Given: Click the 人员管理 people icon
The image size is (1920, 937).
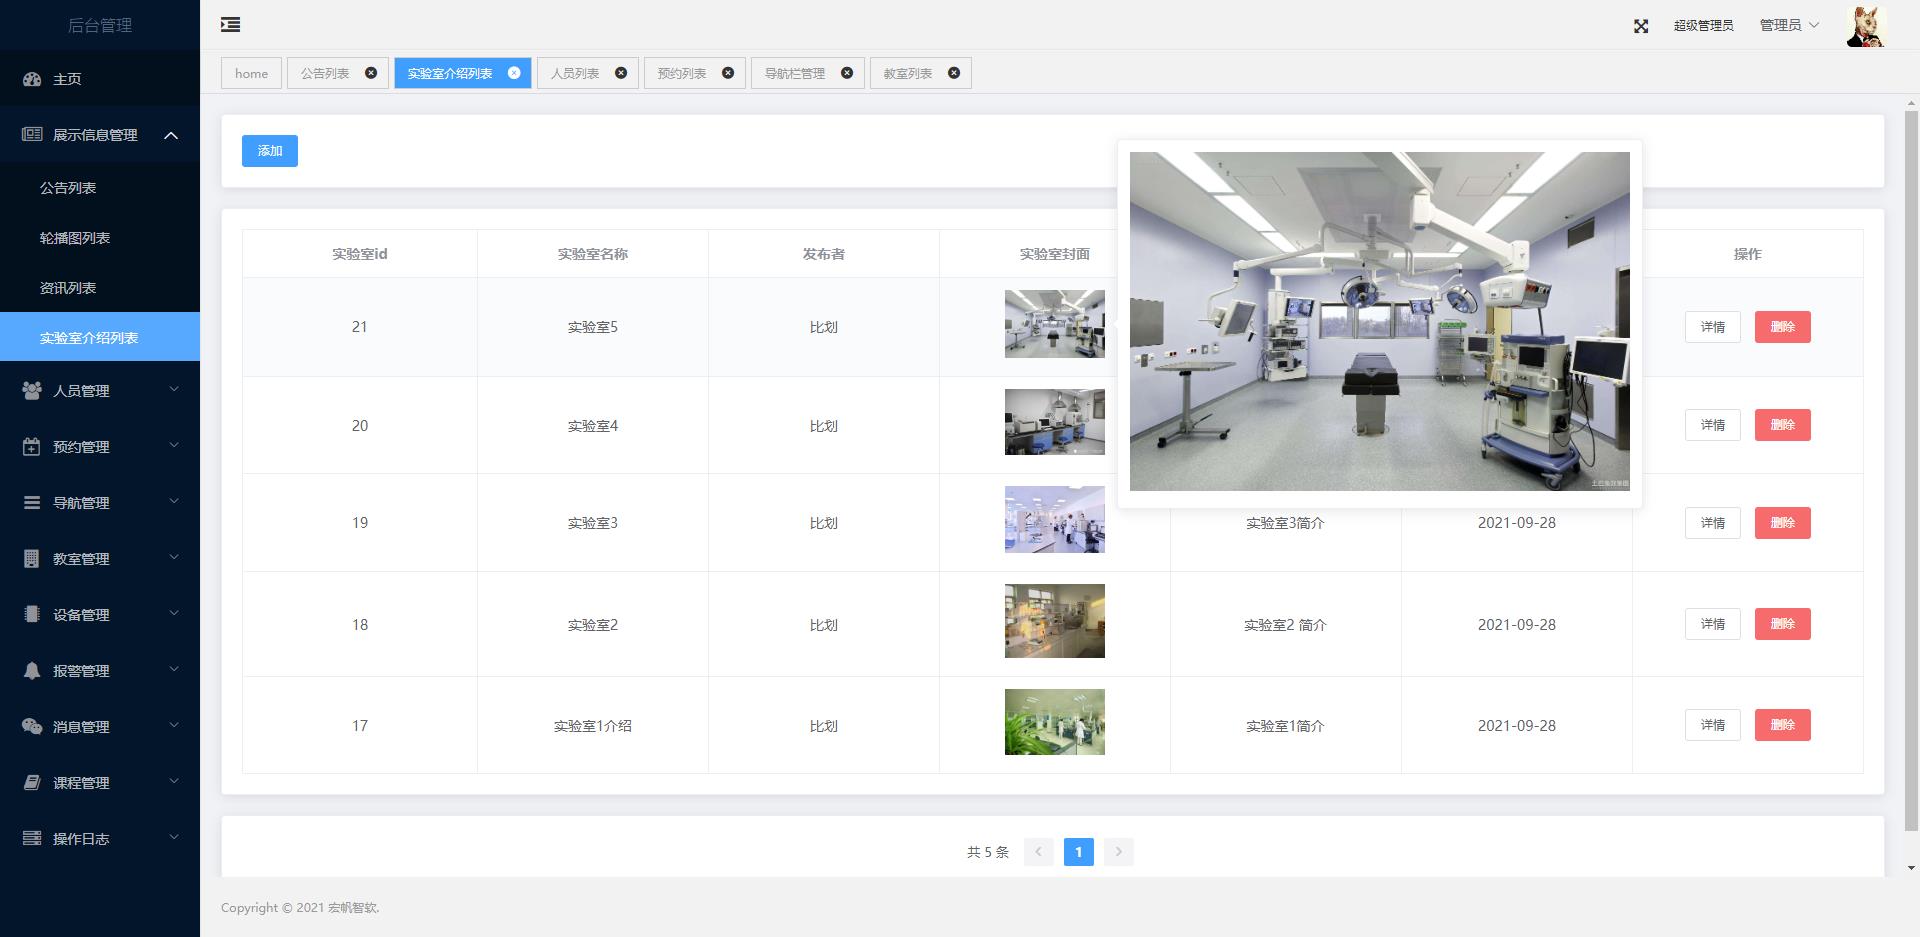Looking at the screenshot, I should (x=32, y=391).
